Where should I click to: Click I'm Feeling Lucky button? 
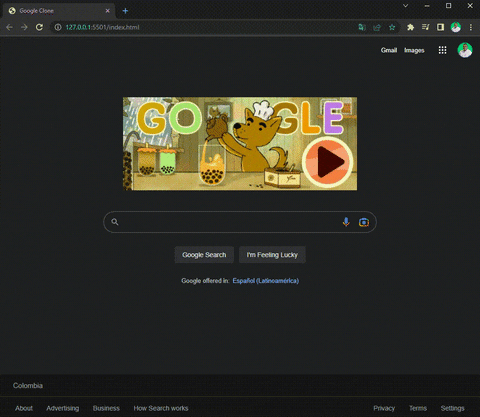click(x=272, y=255)
